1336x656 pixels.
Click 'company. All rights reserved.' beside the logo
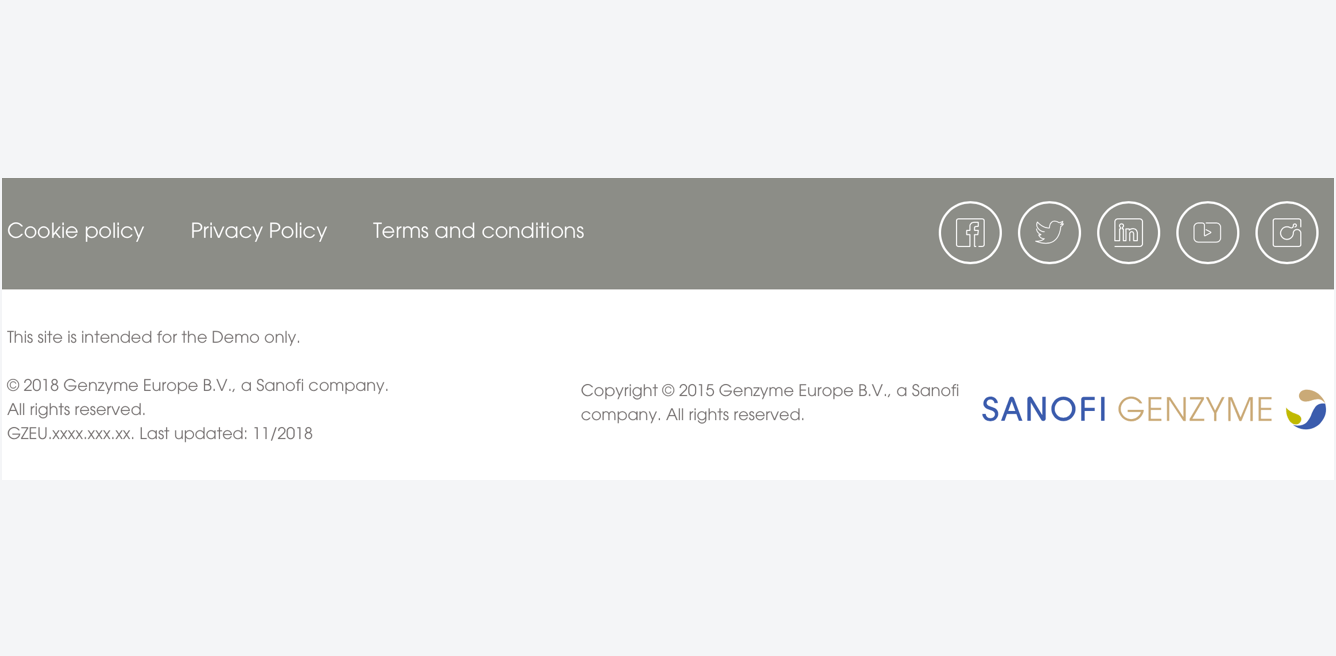[692, 414]
